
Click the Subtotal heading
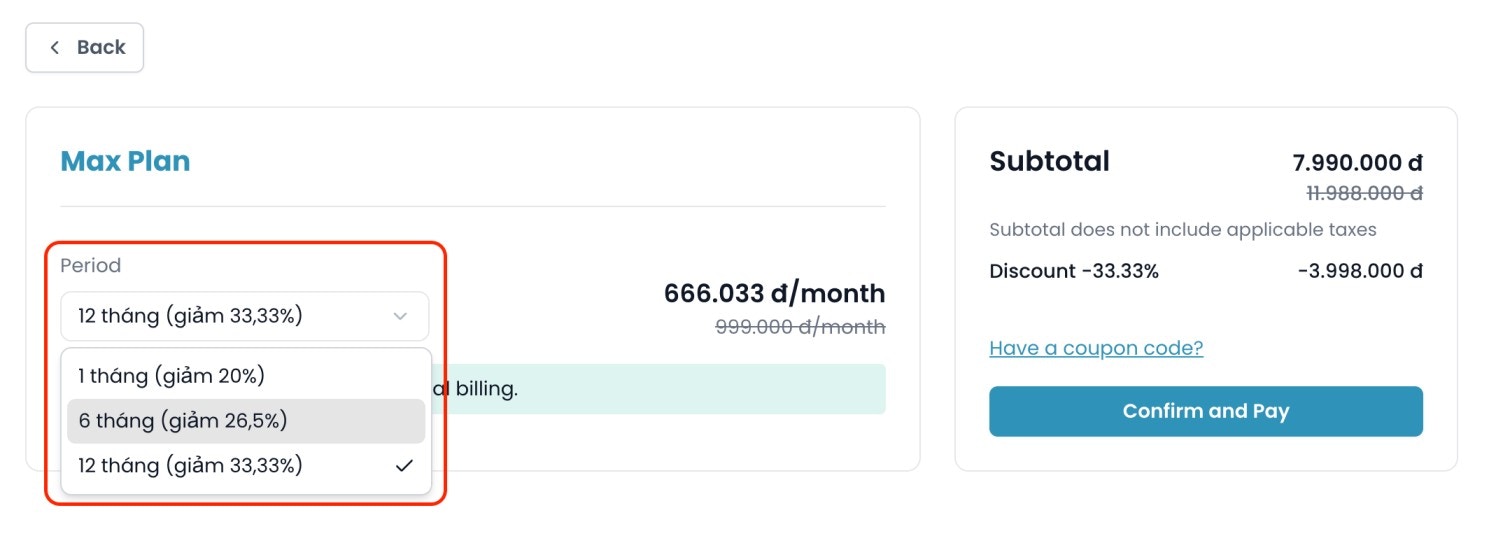pyautogui.click(x=1049, y=162)
